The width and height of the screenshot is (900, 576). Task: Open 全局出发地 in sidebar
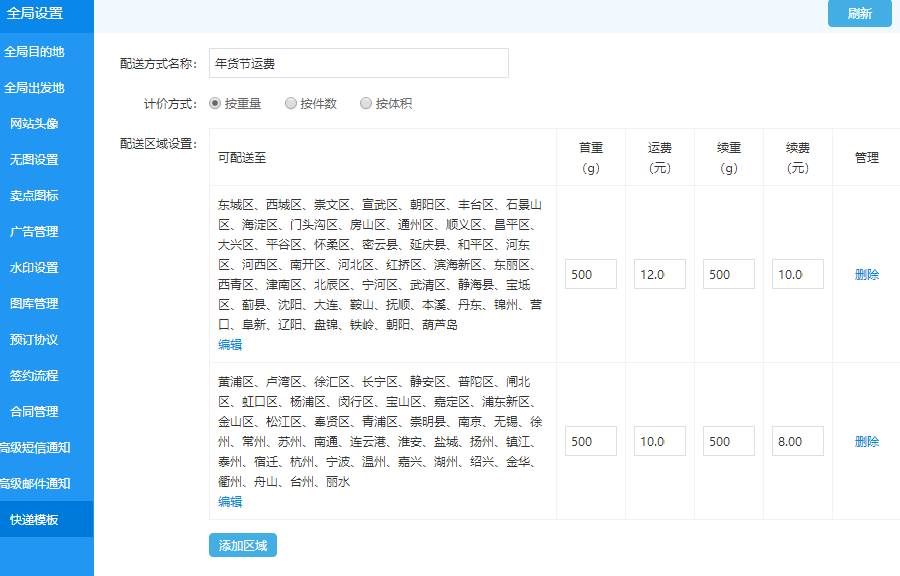coord(35,88)
